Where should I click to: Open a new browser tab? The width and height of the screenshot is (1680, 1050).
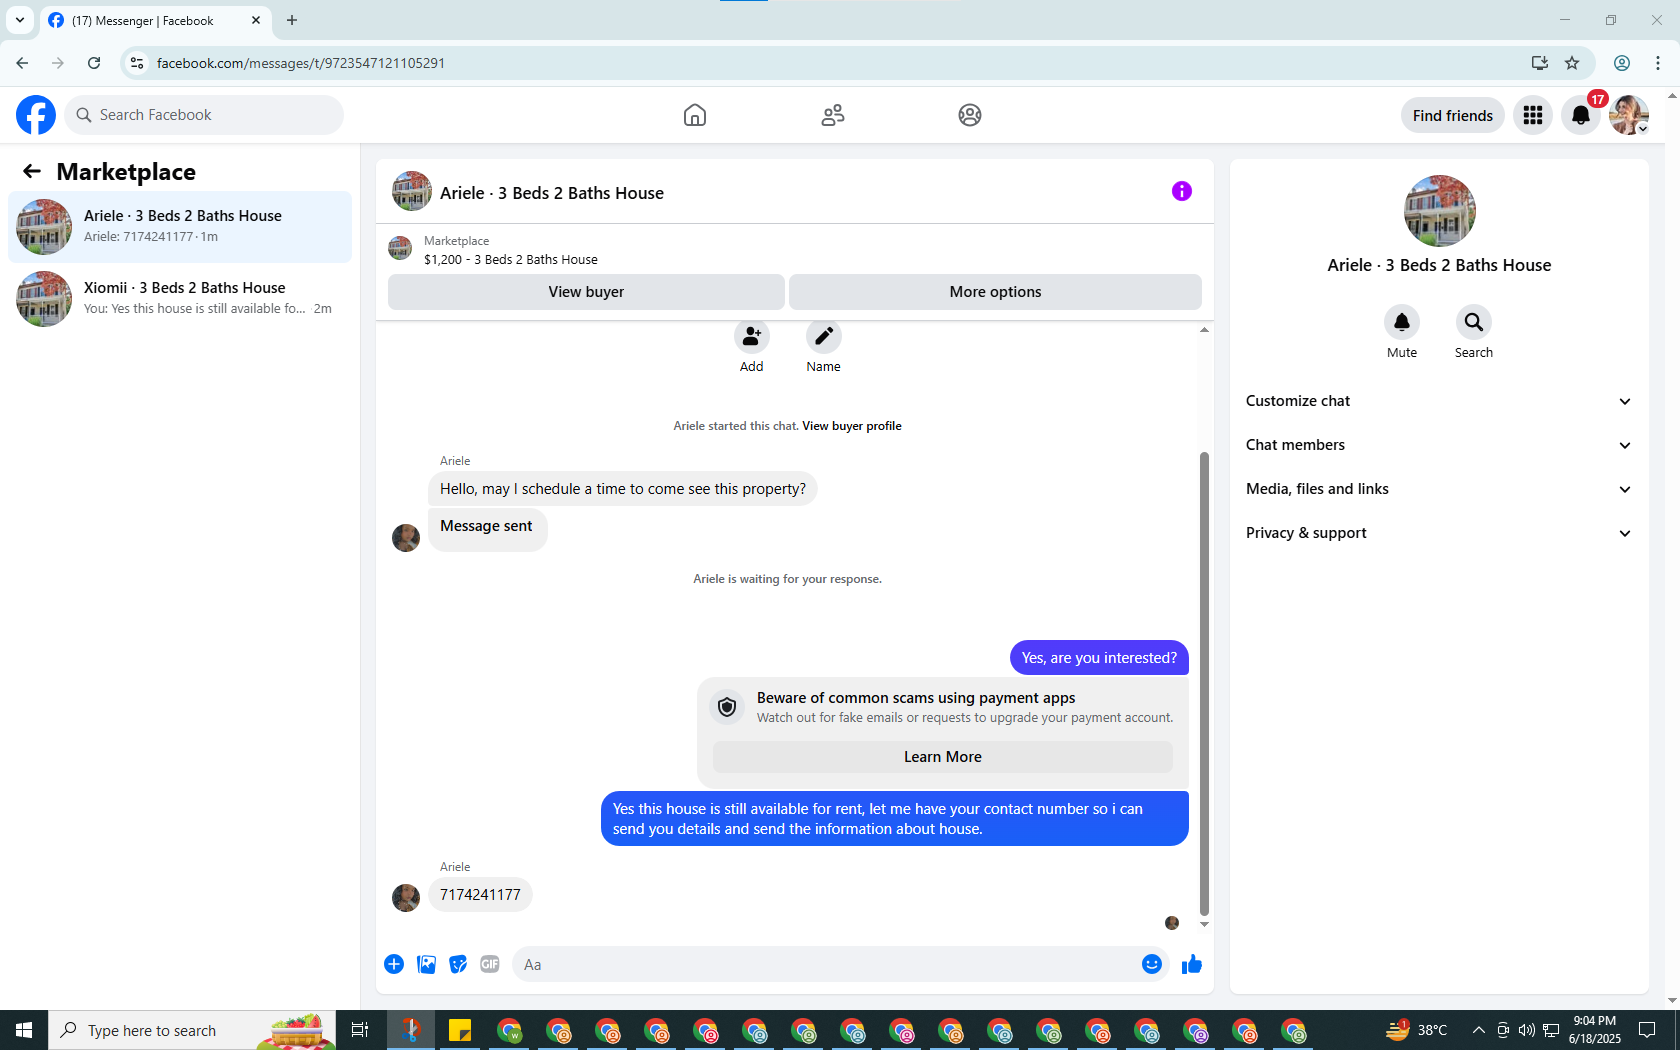pos(292,20)
